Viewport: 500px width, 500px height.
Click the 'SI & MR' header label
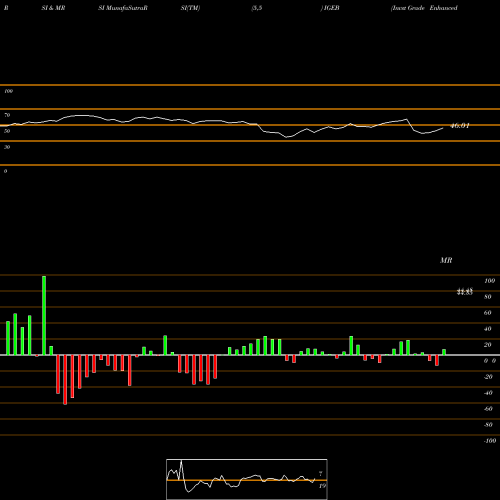coord(53,8)
